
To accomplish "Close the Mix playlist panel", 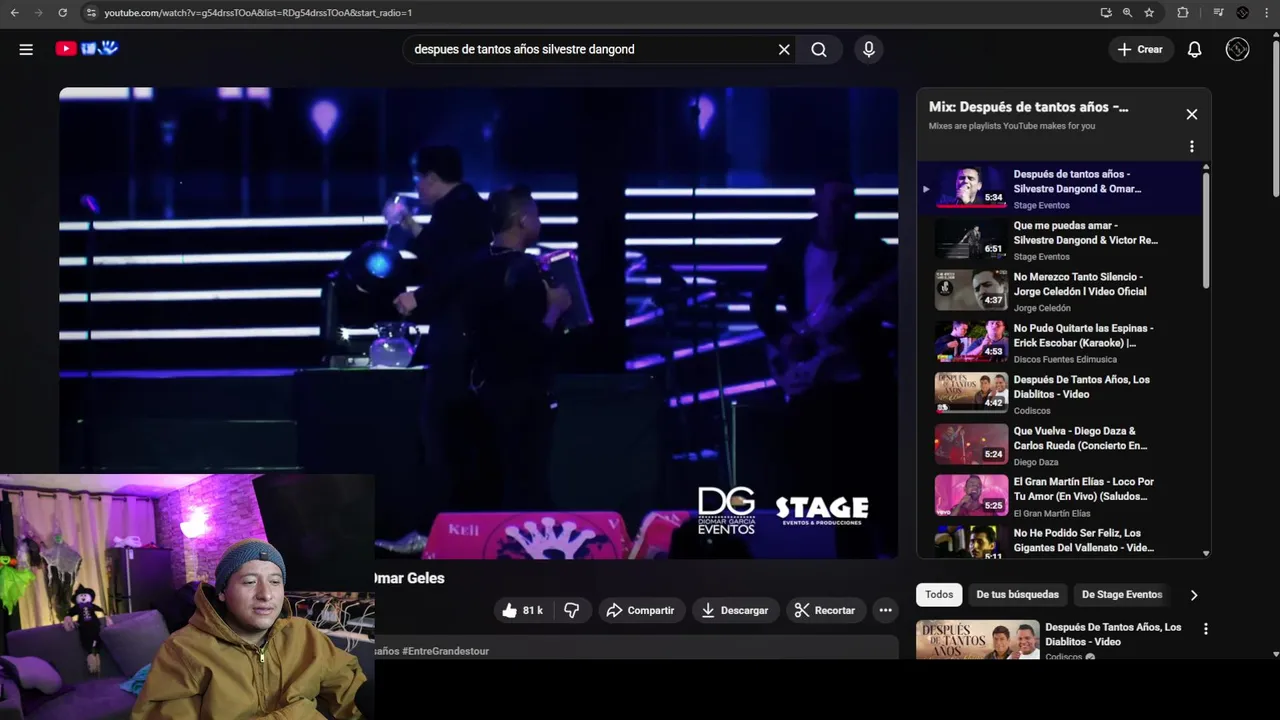I will pos(1191,114).
